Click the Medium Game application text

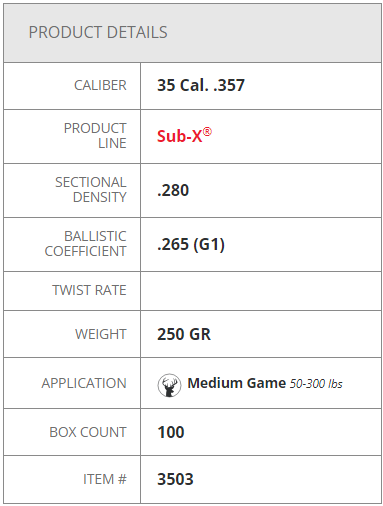click(x=236, y=383)
